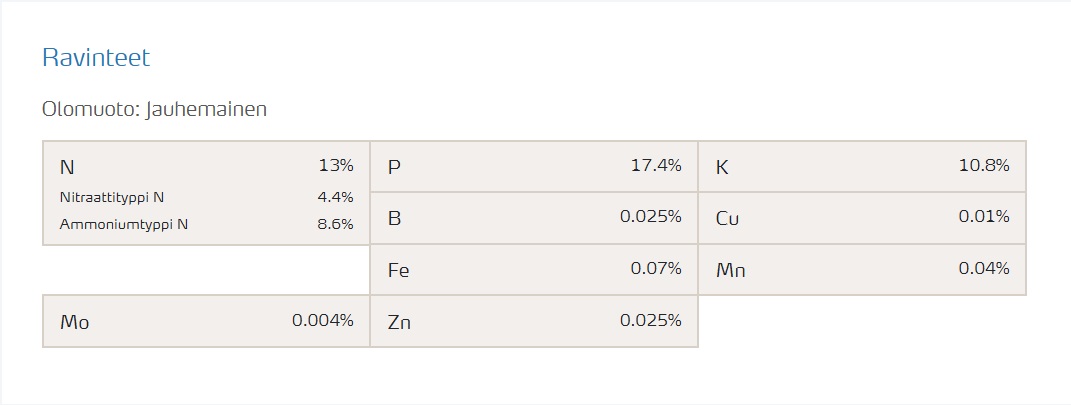Click the P phosphorus label
This screenshot has height=405, width=1071.
click(394, 167)
